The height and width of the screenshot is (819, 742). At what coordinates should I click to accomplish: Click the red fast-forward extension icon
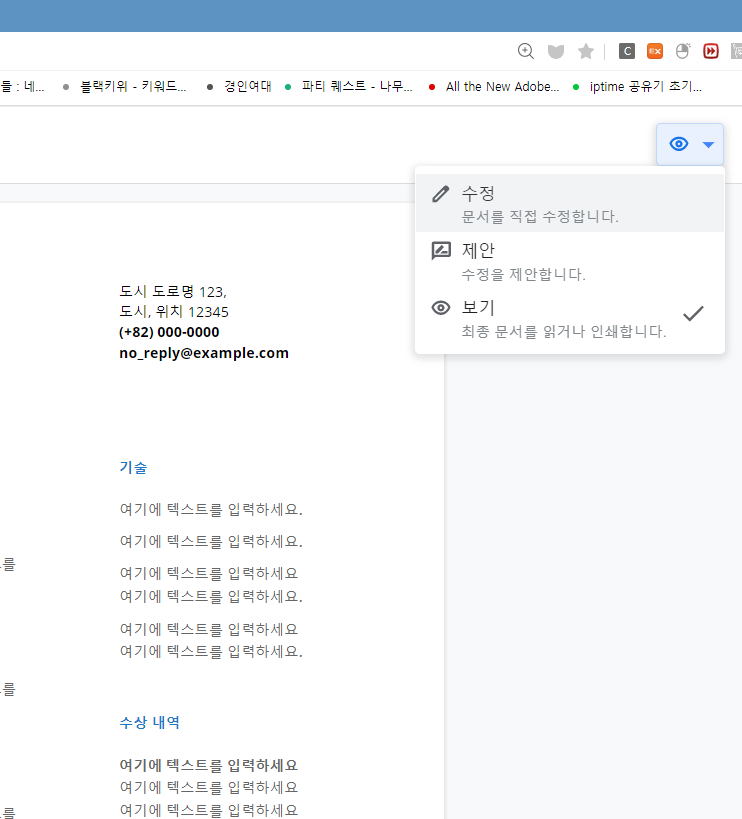[x=711, y=51]
